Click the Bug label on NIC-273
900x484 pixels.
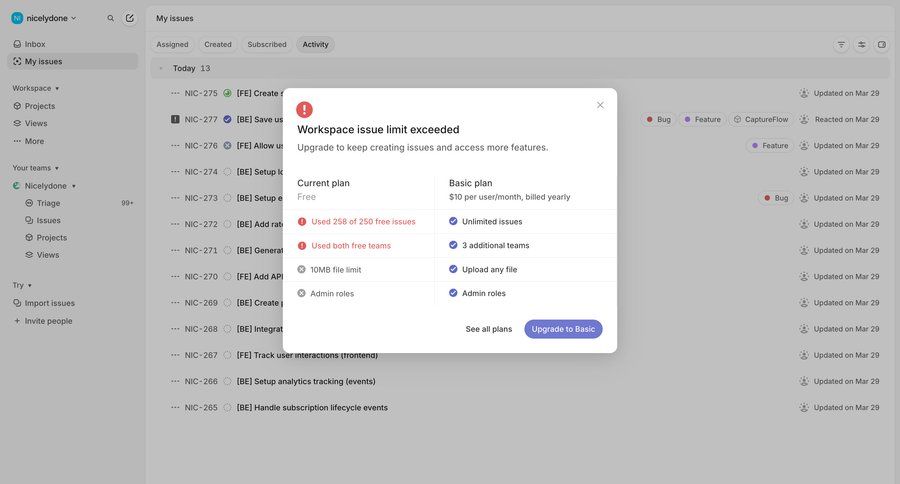tap(775, 198)
